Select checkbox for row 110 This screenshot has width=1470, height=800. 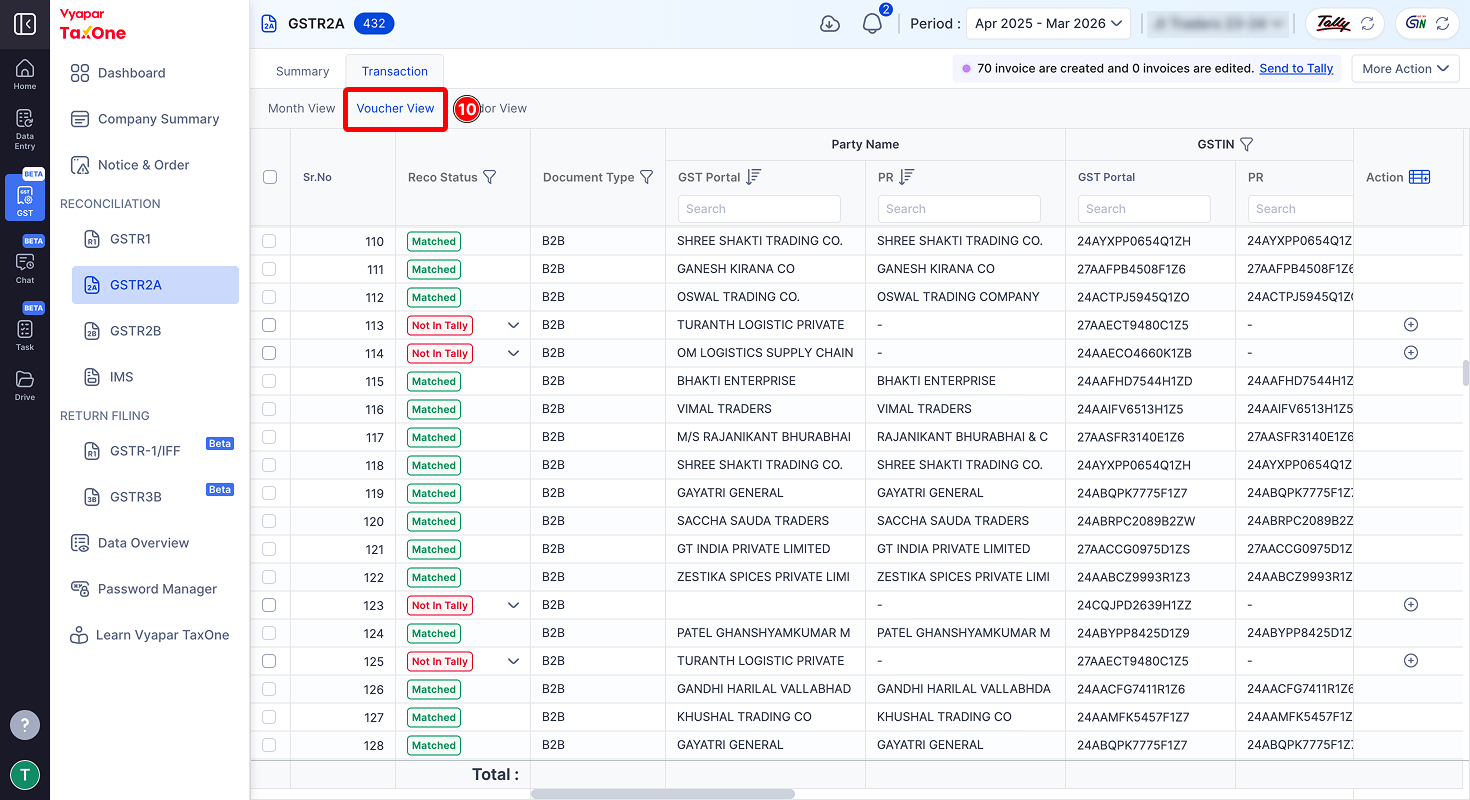pos(269,241)
